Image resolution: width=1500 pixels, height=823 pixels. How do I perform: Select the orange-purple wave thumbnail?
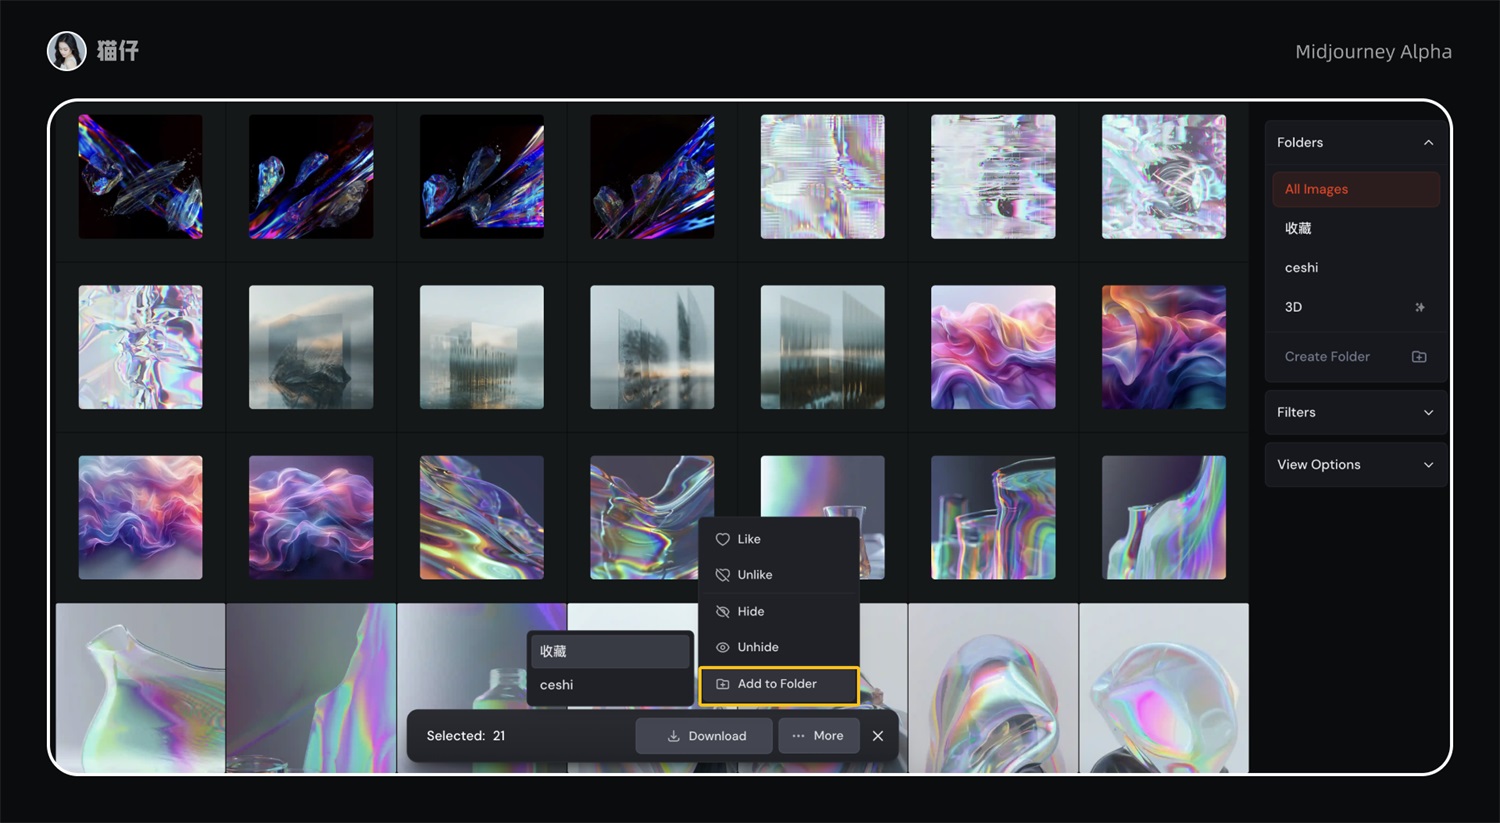coord(1163,347)
